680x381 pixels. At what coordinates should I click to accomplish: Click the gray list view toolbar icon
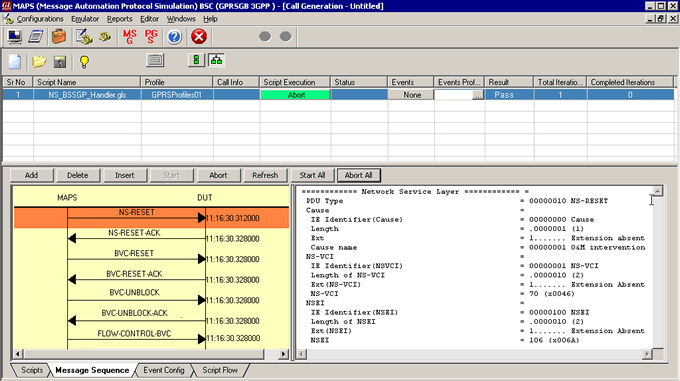[x=155, y=60]
